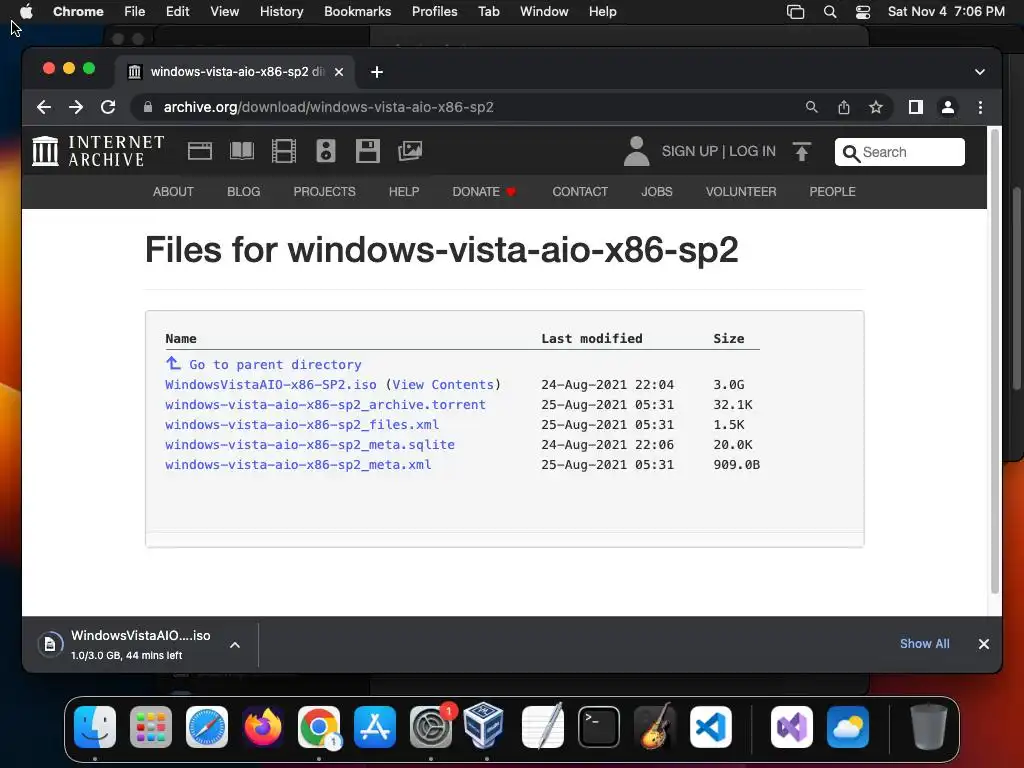Open VirtualBox from the Dock
Image resolution: width=1024 pixels, height=768 pixels.
tap(483, 725)
